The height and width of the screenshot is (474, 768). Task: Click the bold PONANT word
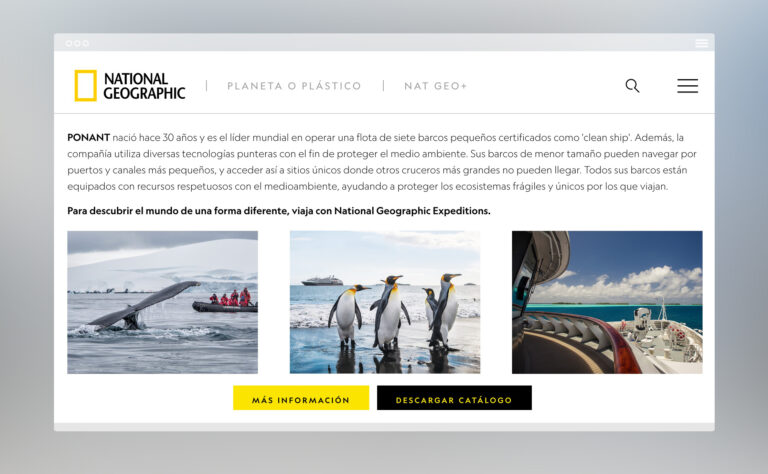88,138
